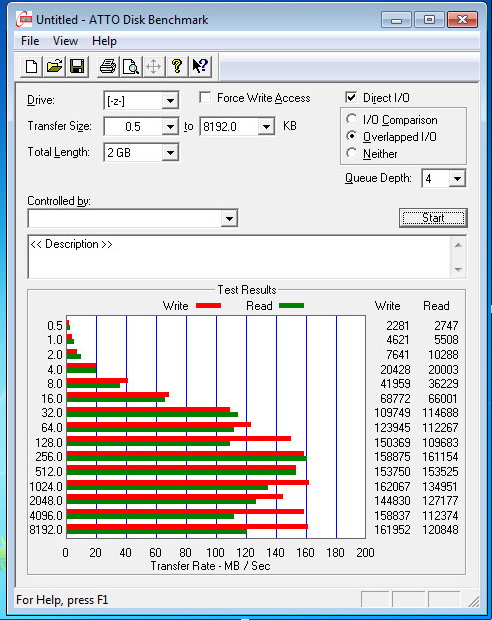Open a saved benchmark via folder icon

pos(54,66)
